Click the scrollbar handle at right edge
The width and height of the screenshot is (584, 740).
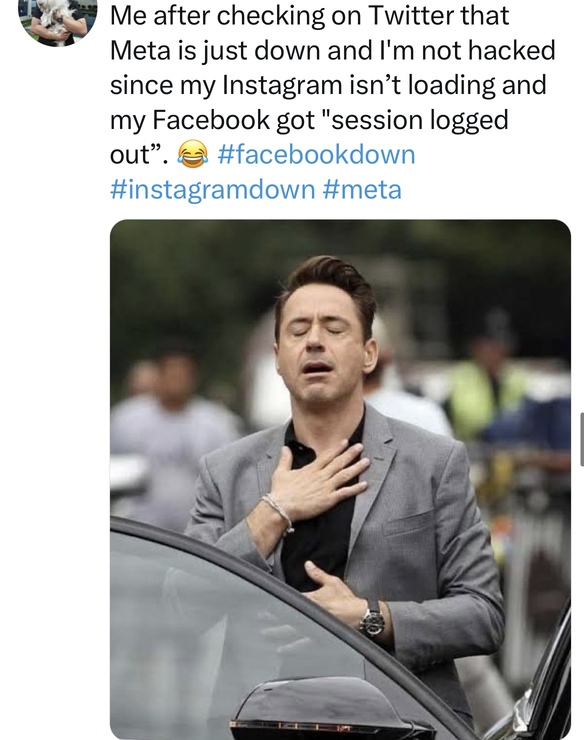582,439
